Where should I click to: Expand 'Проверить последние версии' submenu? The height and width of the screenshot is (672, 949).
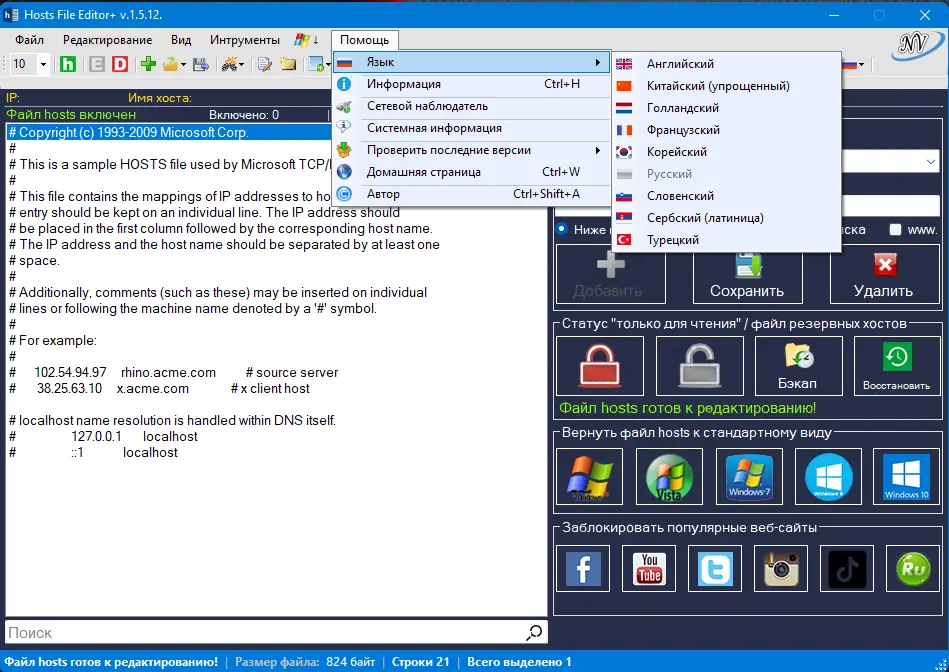471,150
